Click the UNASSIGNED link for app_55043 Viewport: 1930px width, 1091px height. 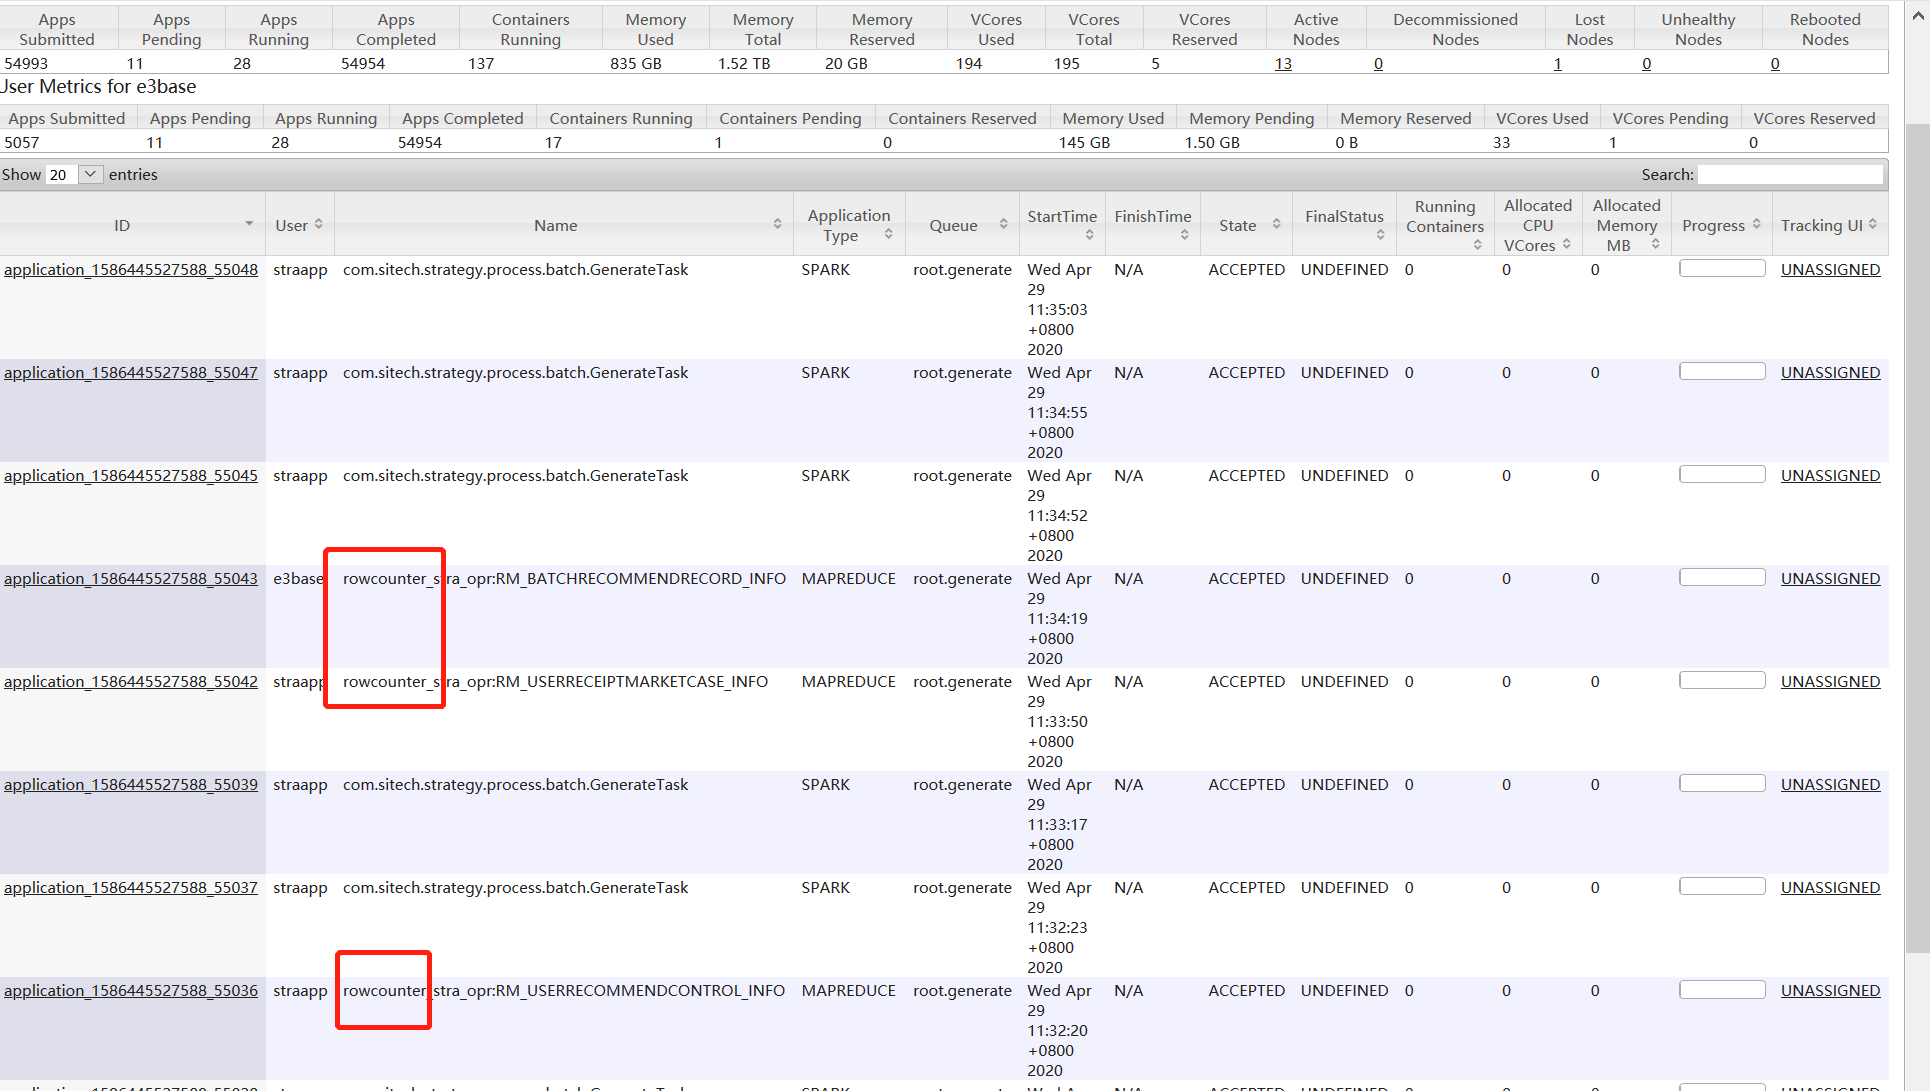1831,577
